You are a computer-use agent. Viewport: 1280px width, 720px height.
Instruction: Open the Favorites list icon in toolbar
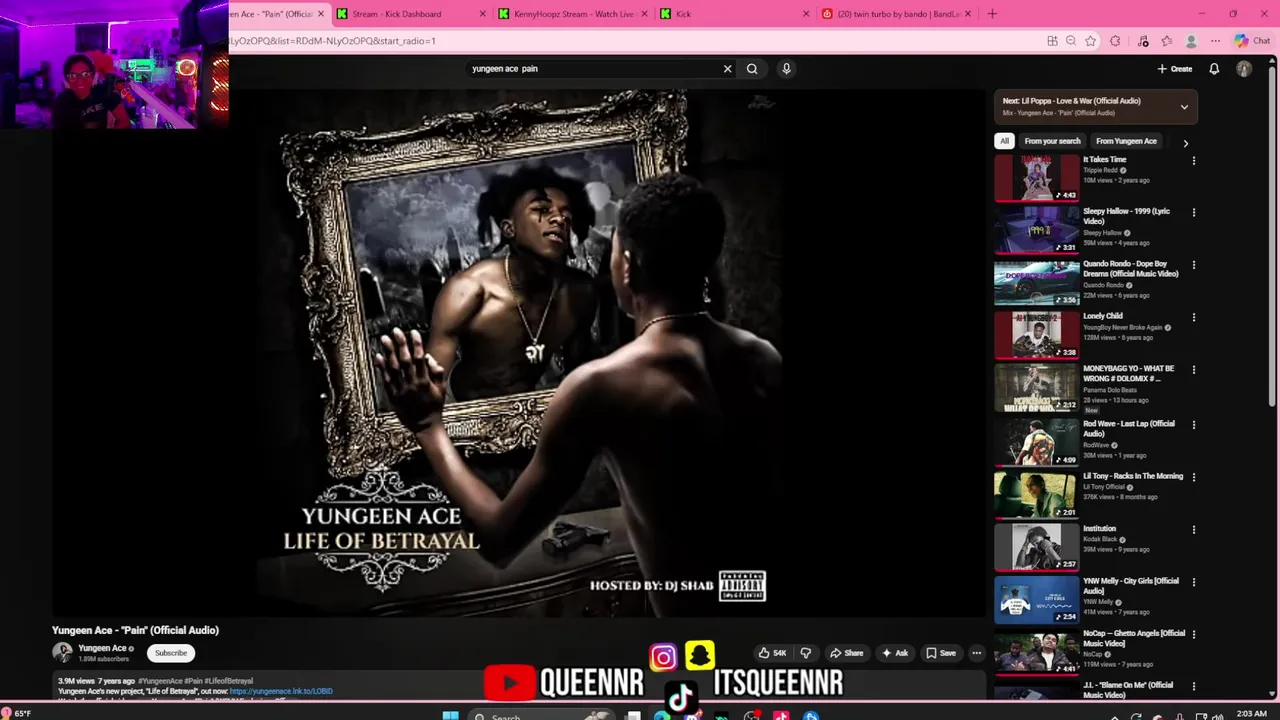[1167, 41]
